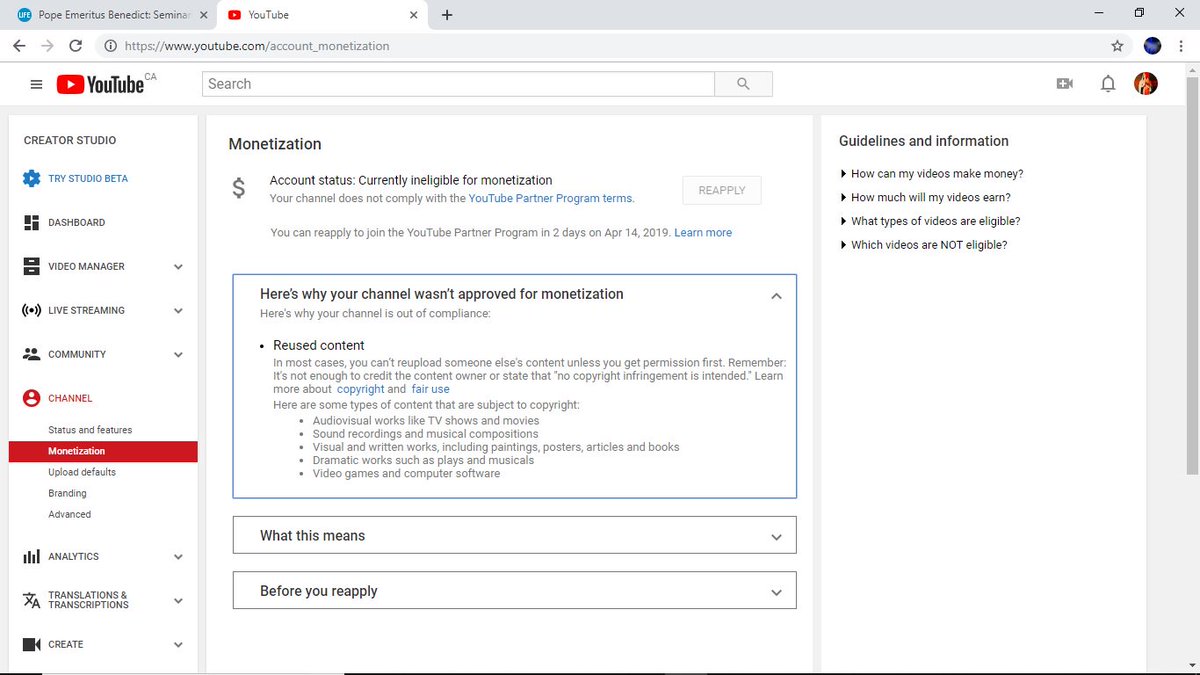Expand Translations & Transcriptions section
Viewport: 1200px width, 675px height.
178,601
